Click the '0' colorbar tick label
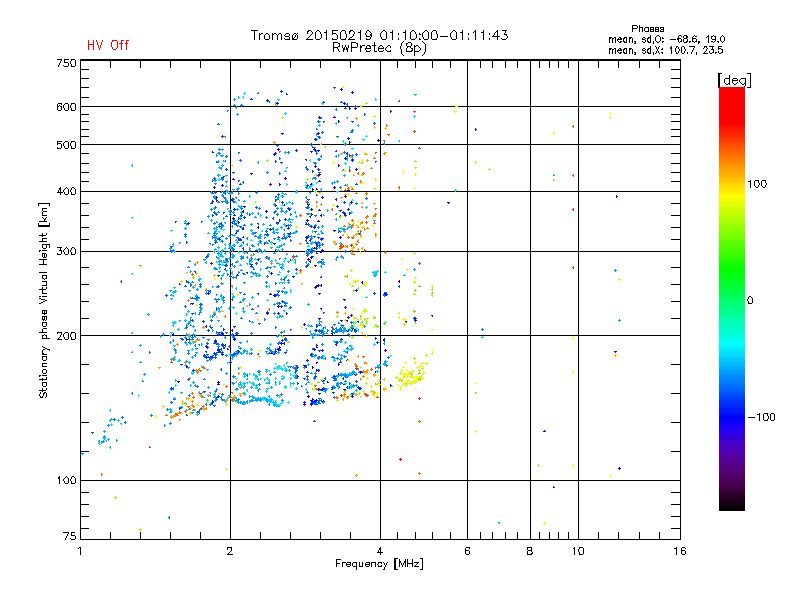Image resolution: width=800 pixels, height=600 pixels. tap(749, 301)
